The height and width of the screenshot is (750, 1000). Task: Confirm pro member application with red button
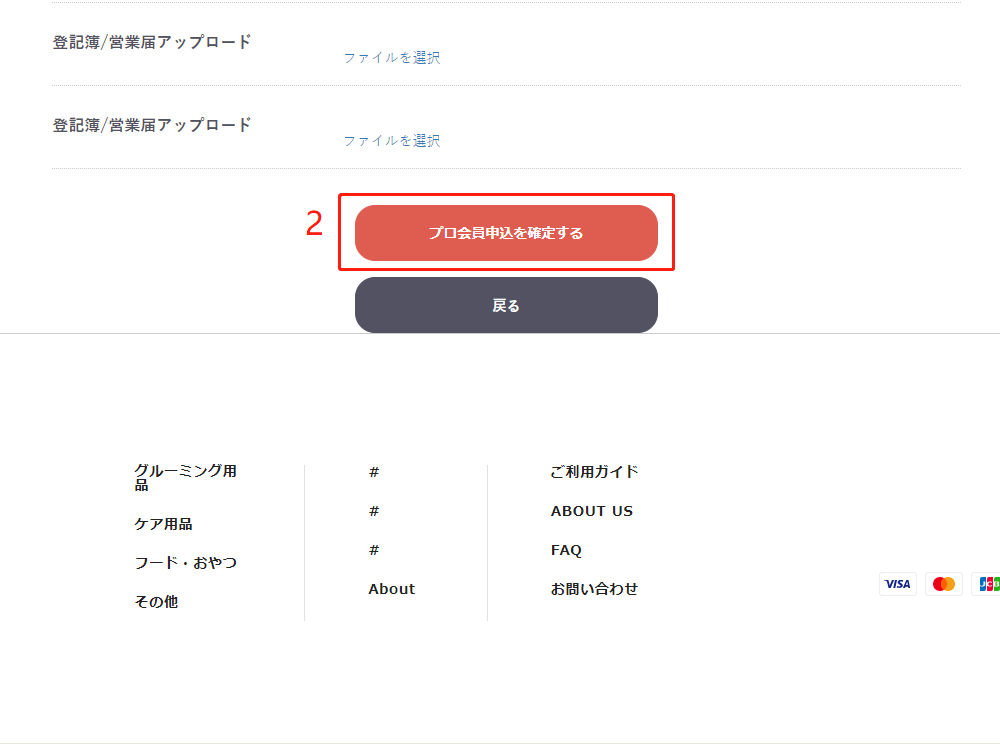(506, 233)
